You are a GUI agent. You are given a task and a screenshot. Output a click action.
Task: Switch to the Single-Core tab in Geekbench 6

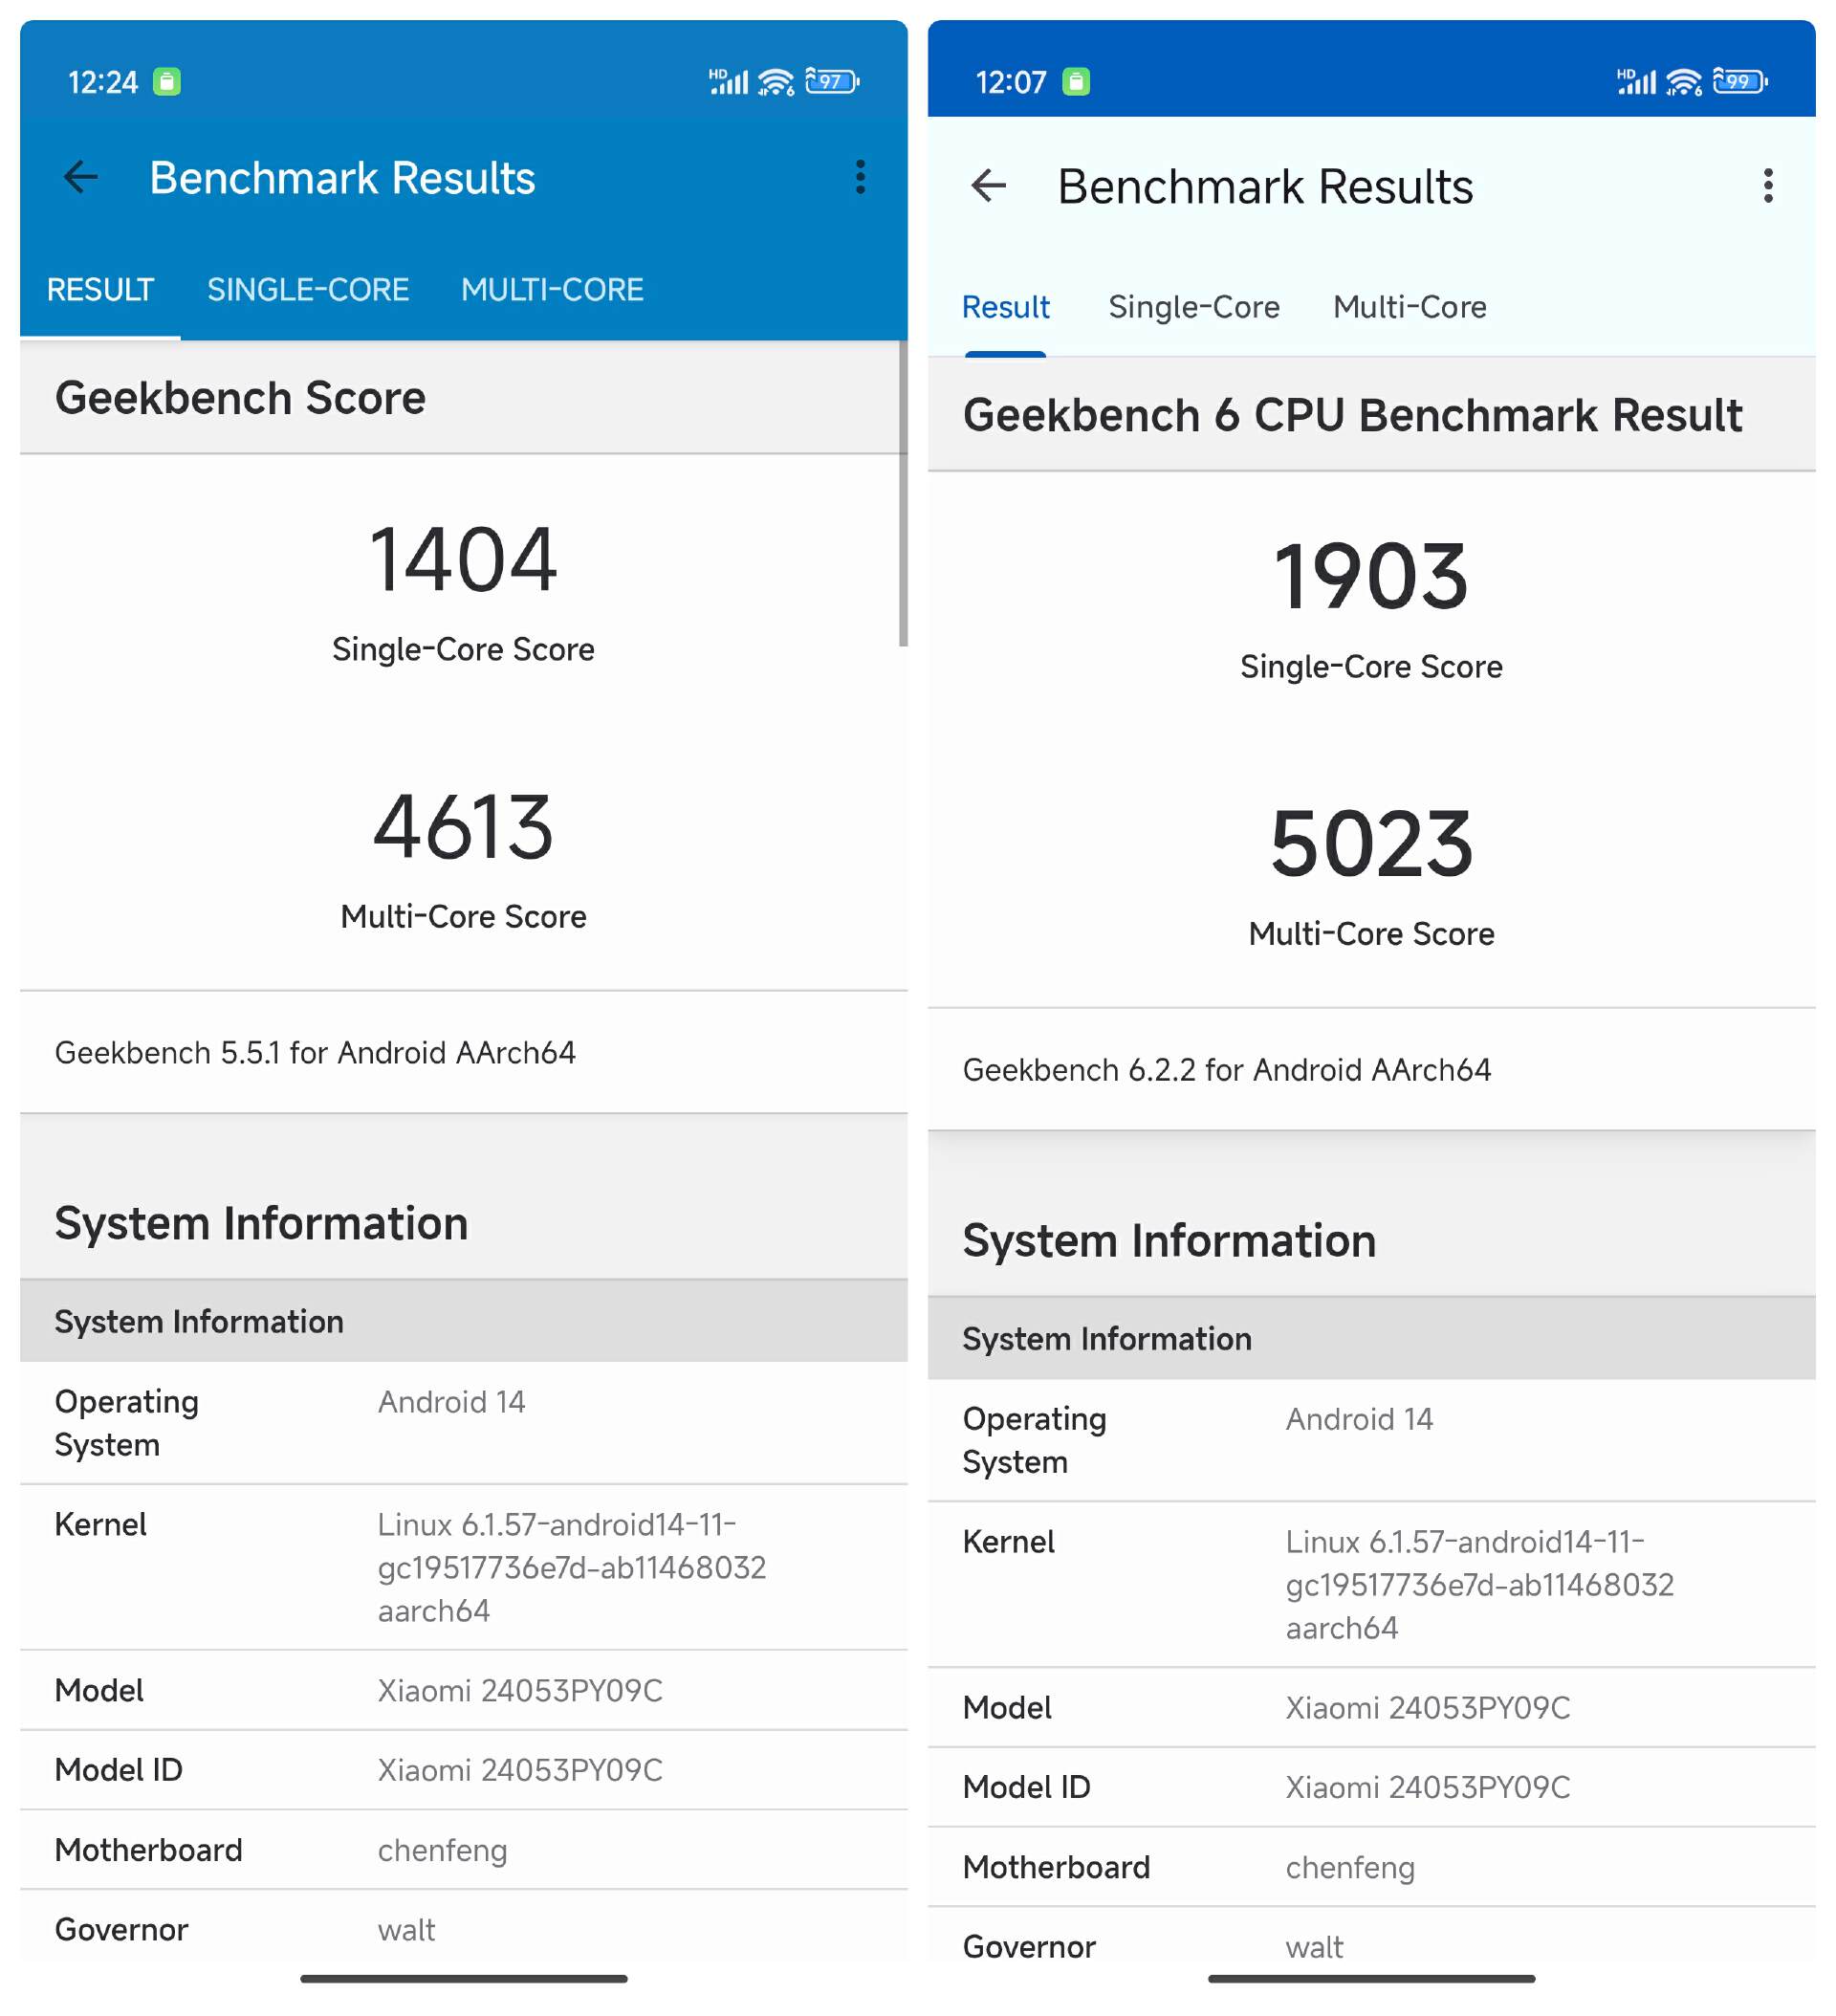[1194, 307]
